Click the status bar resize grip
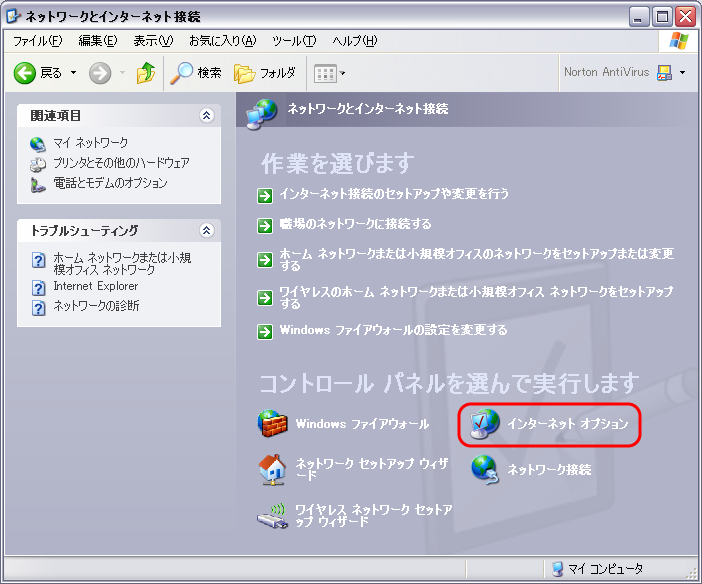This screenshot has height=584, width=702. (692, 573)
